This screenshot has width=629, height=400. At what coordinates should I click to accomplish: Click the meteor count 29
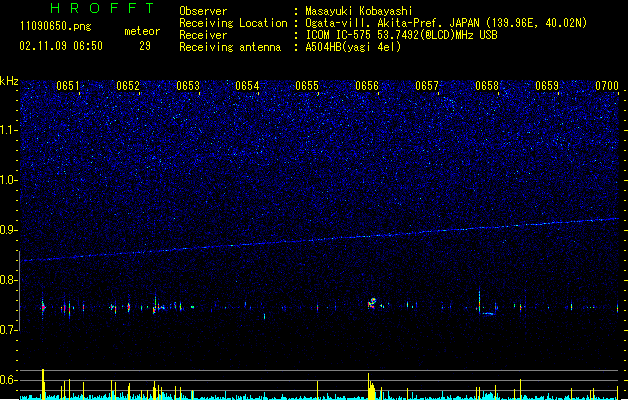(x=145, y=46)
